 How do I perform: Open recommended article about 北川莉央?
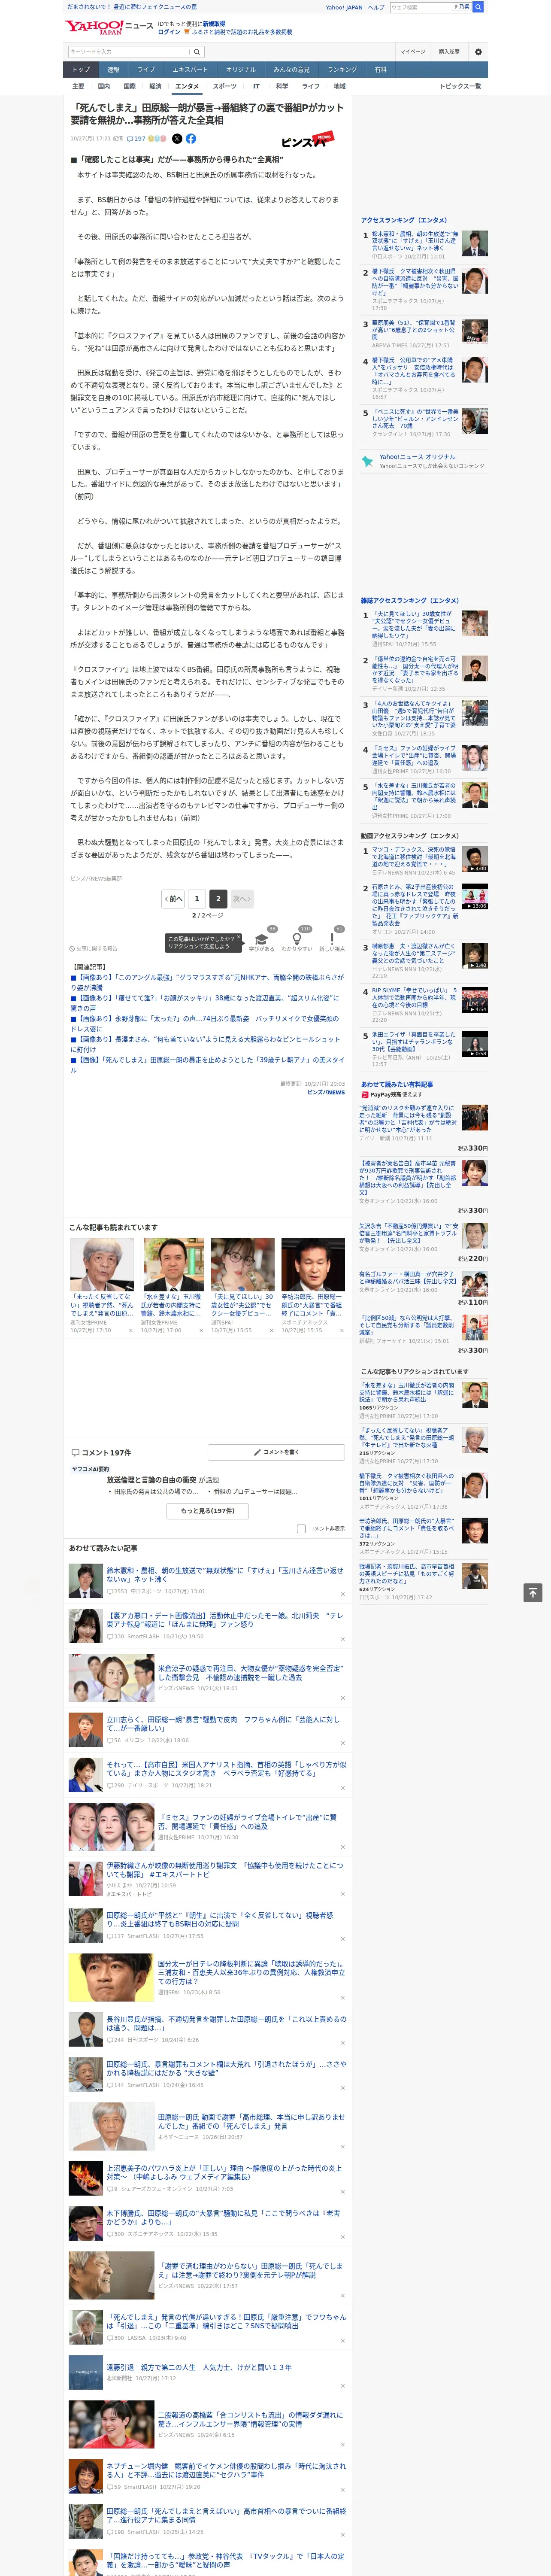(225, 1619)
